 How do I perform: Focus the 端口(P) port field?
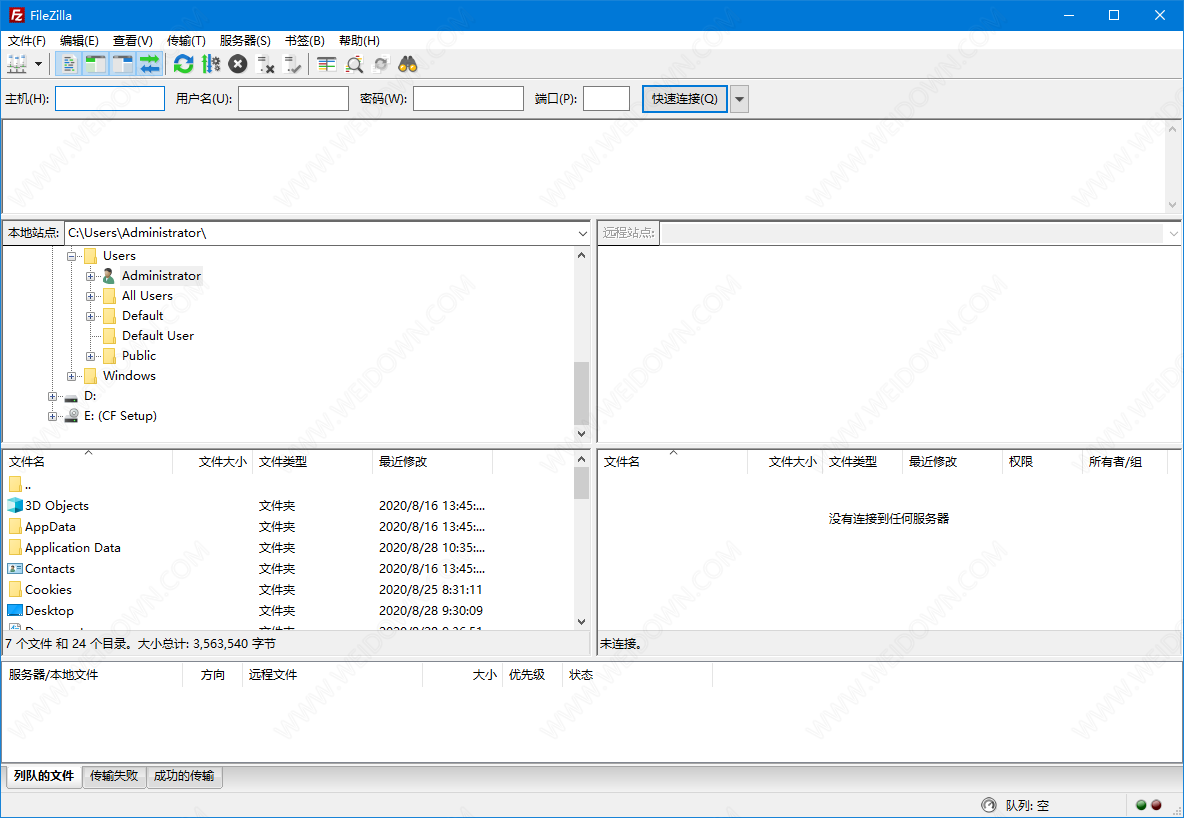pos(606,99)
